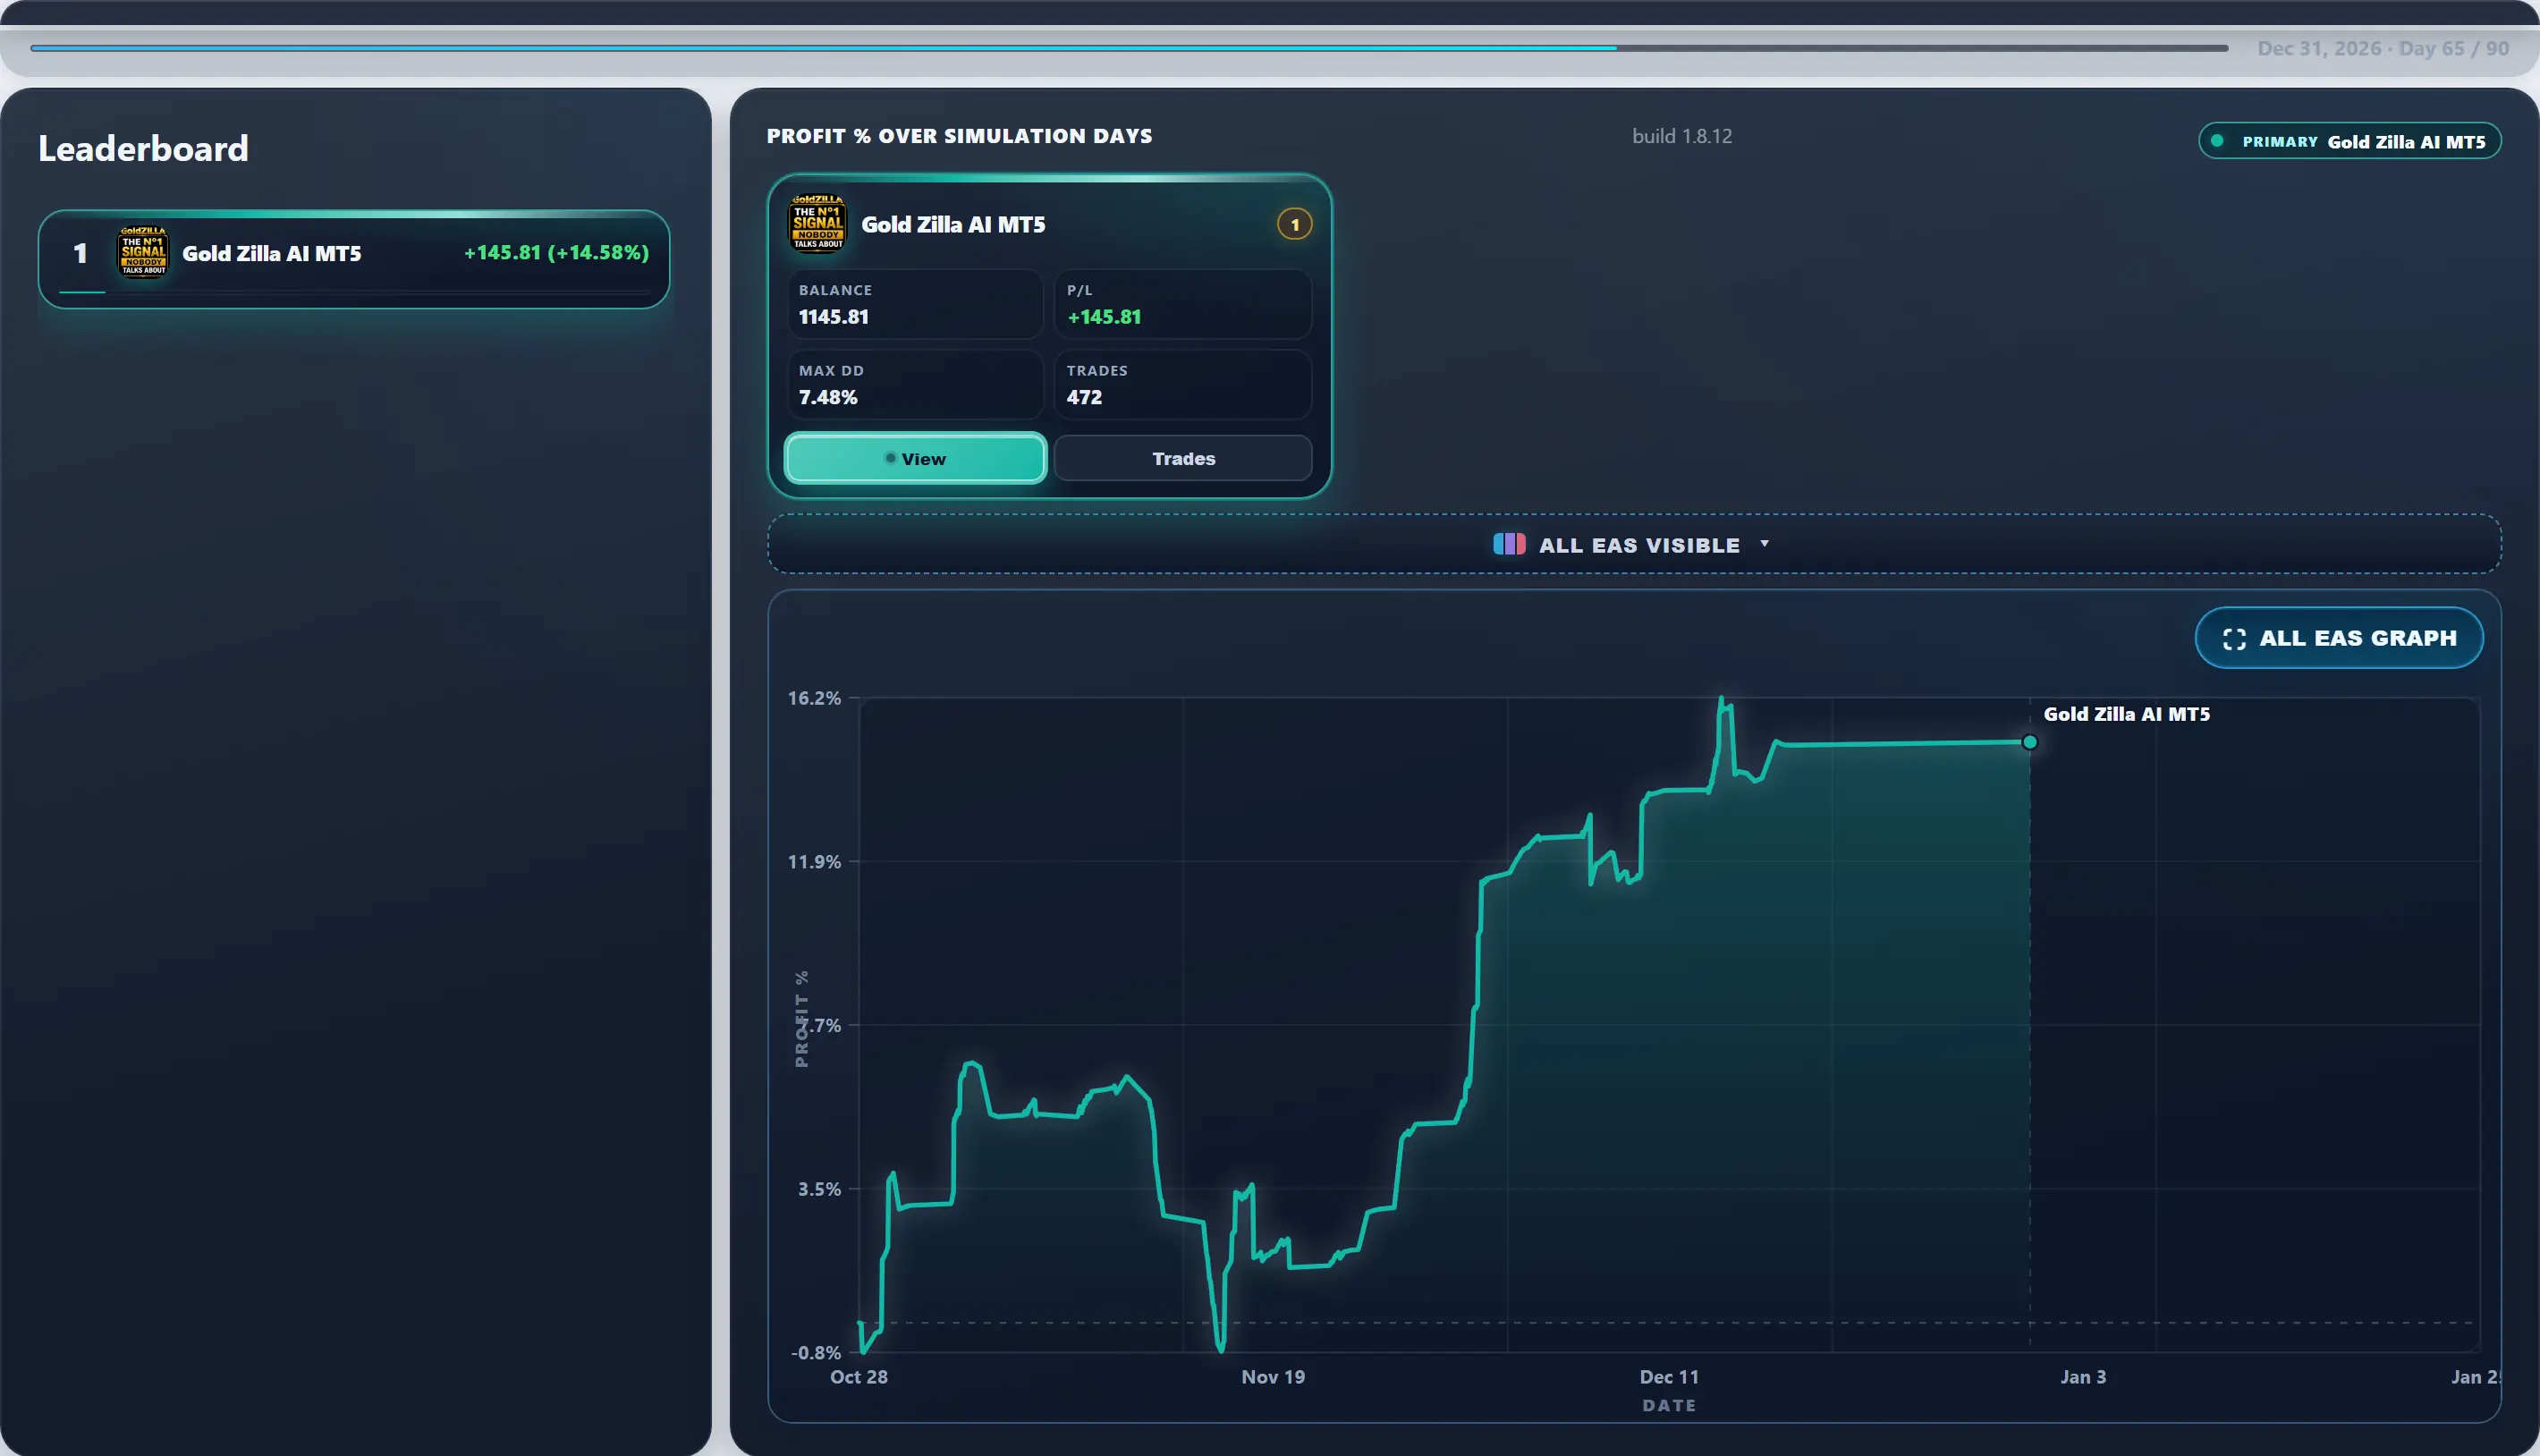Click the P/L +145.81 stat box
This screenshot has width=2540, height=1456.
[x=1183, y=304]
